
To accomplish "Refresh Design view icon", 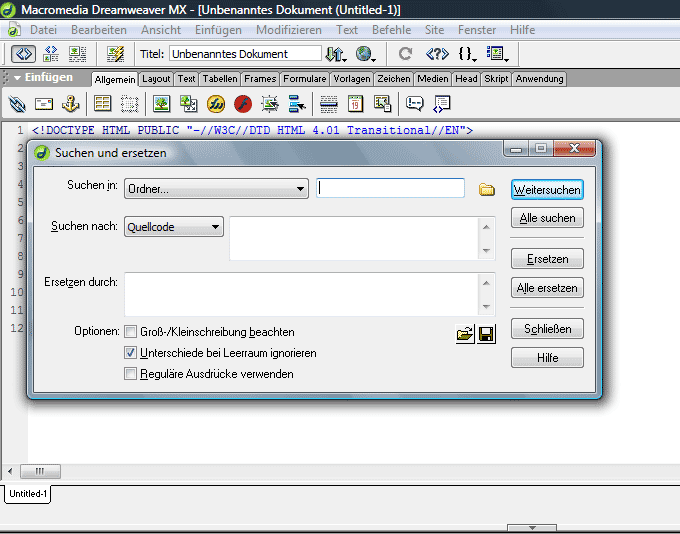I will pos(405,54).
